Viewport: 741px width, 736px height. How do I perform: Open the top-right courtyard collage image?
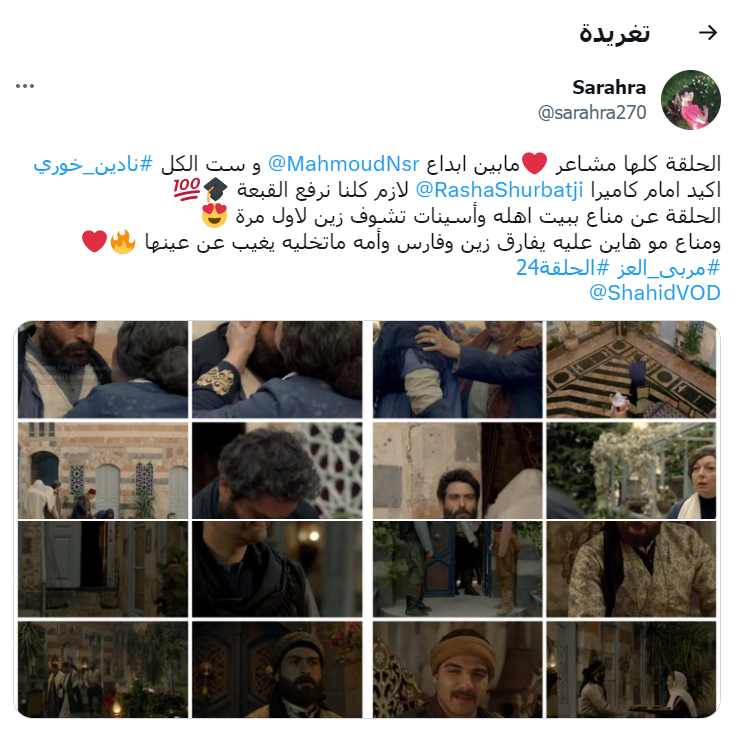click(x=631, y=370)
